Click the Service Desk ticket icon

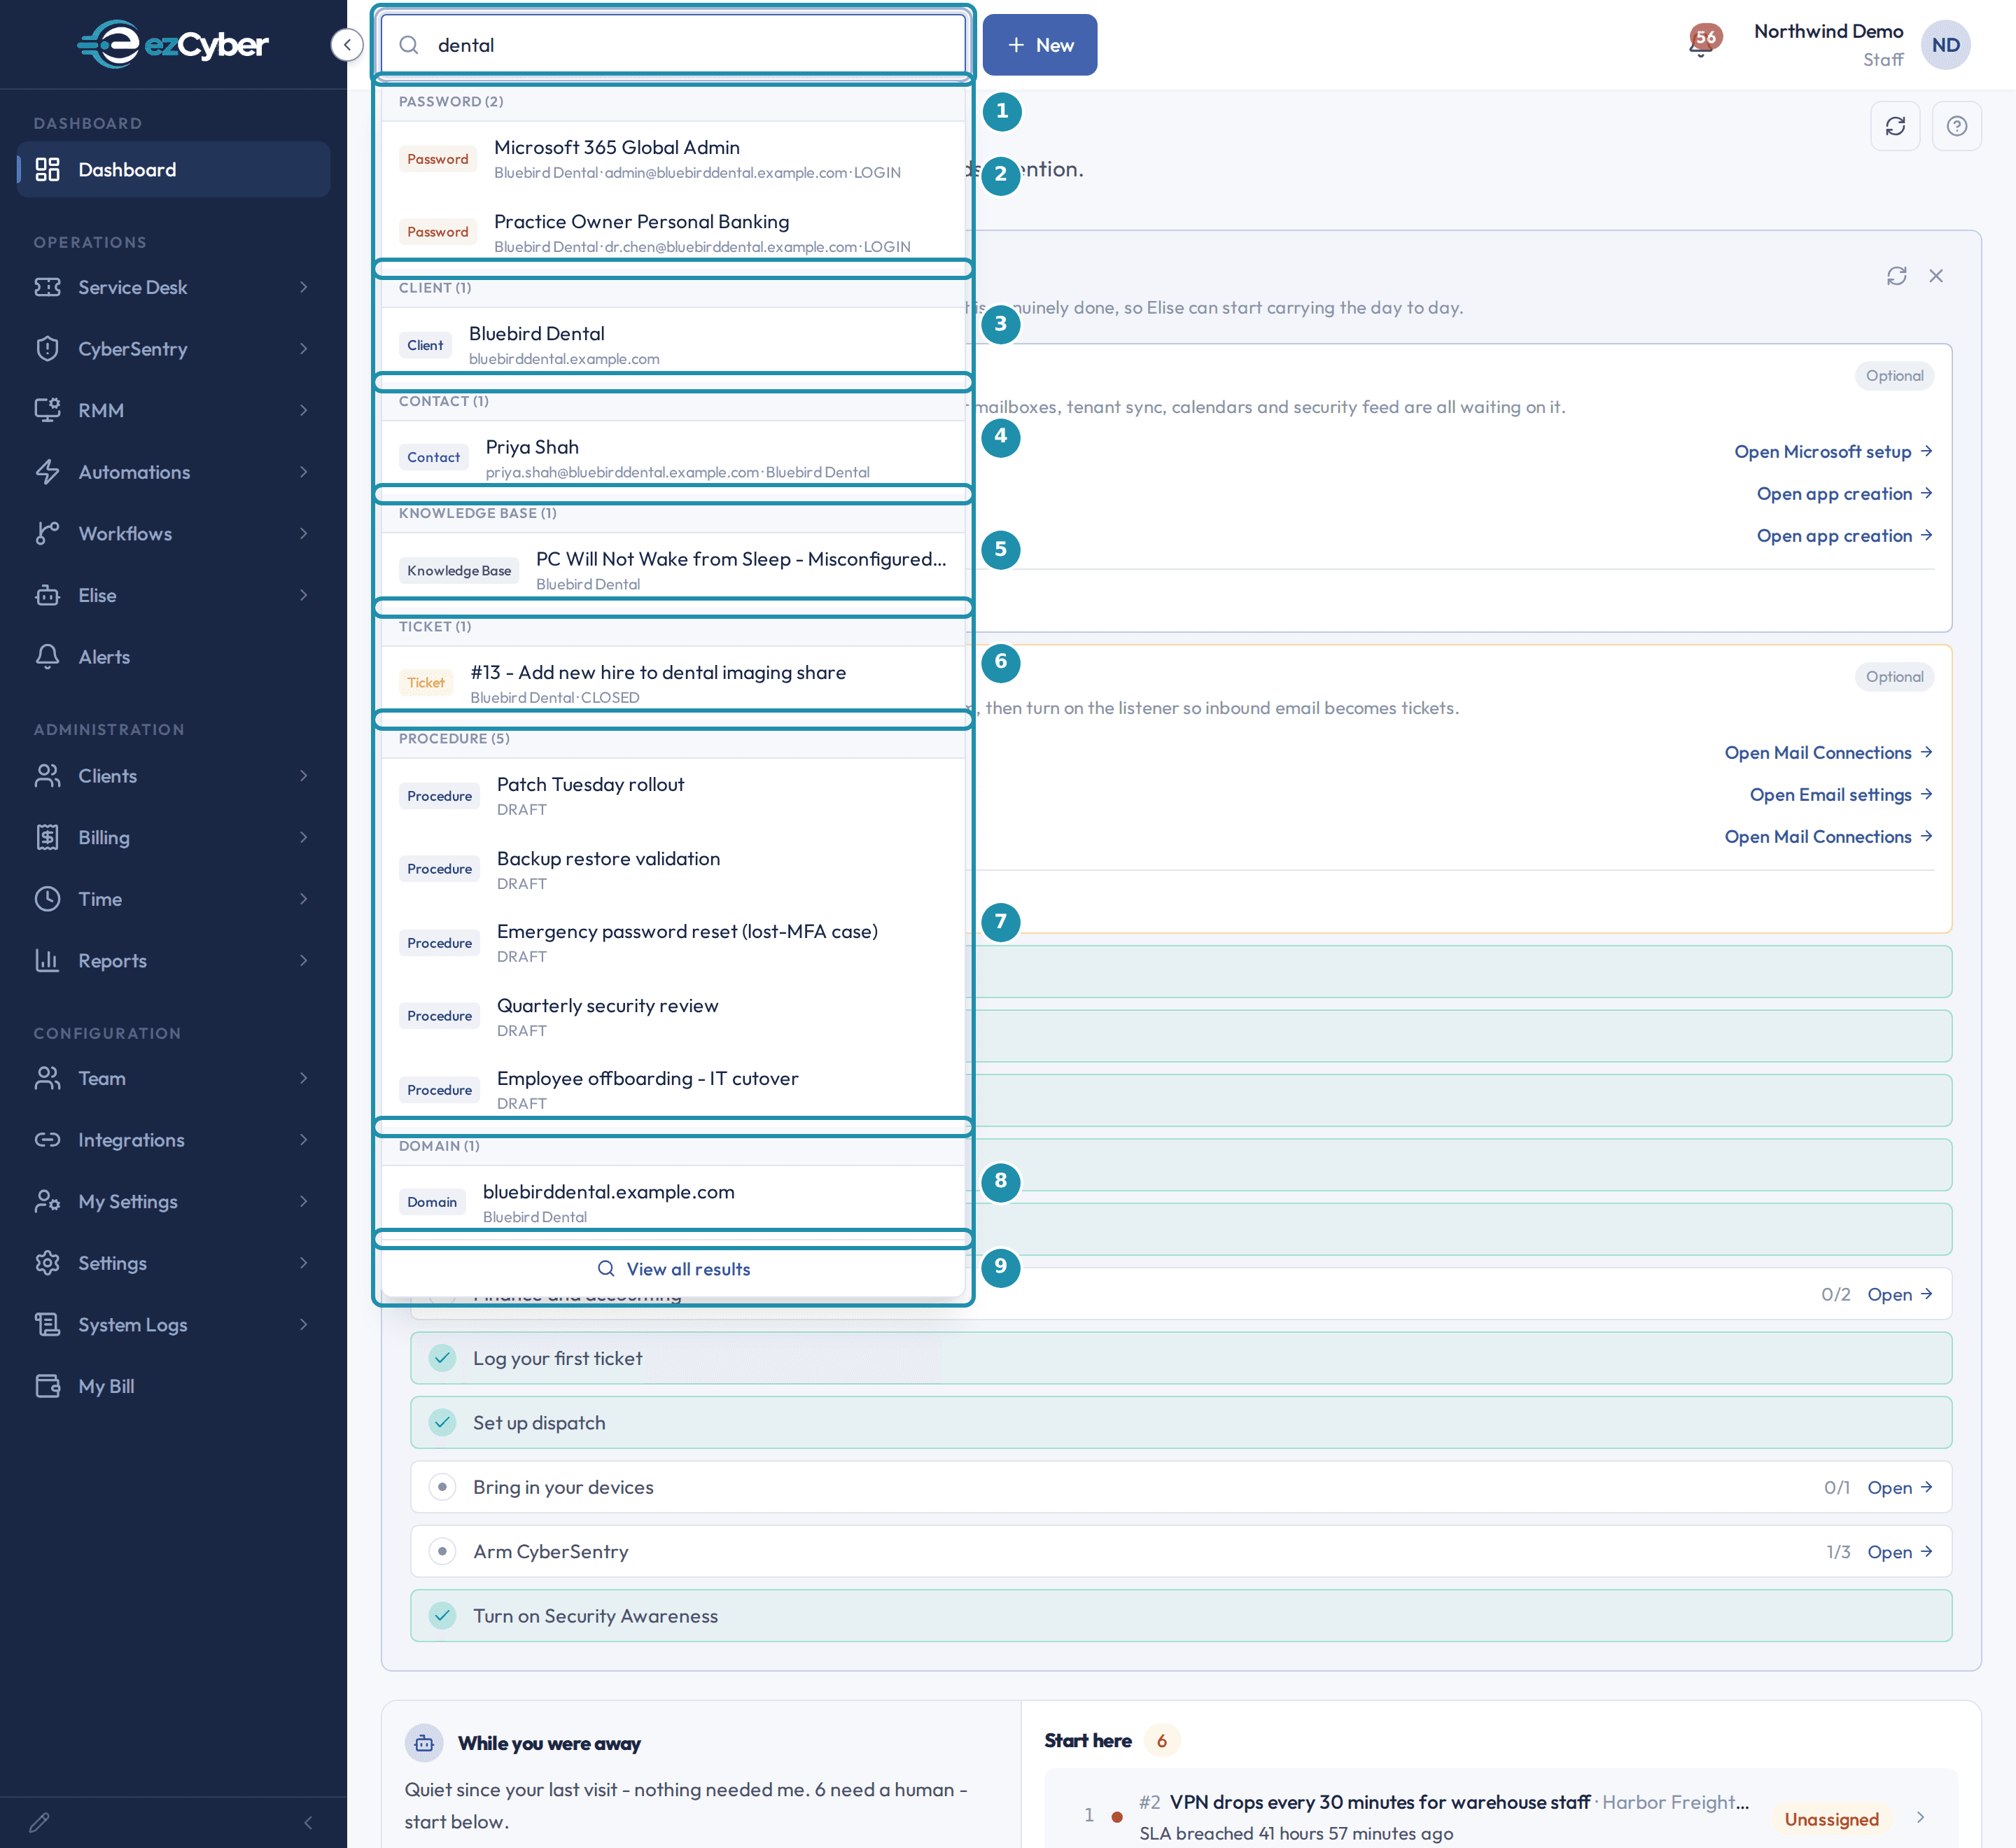click(47, 287)
